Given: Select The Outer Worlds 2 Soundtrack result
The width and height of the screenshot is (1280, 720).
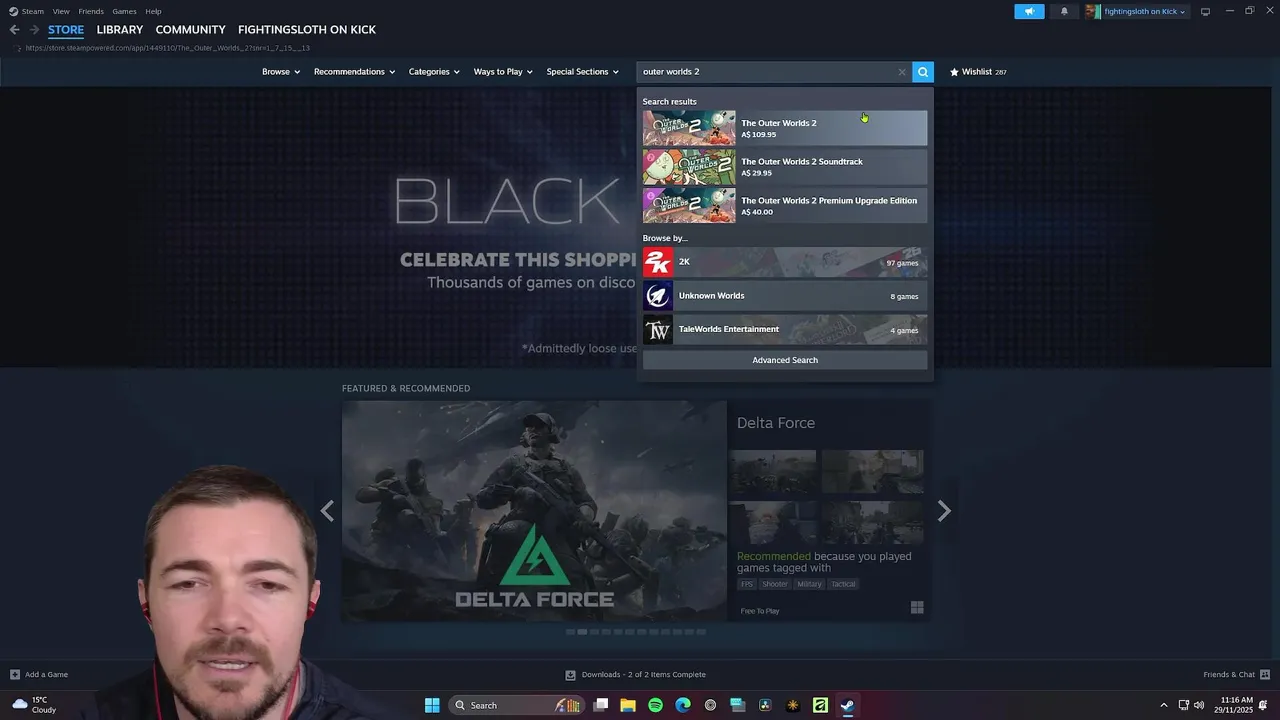Looking at the screenshot, I should click(785, 167).
